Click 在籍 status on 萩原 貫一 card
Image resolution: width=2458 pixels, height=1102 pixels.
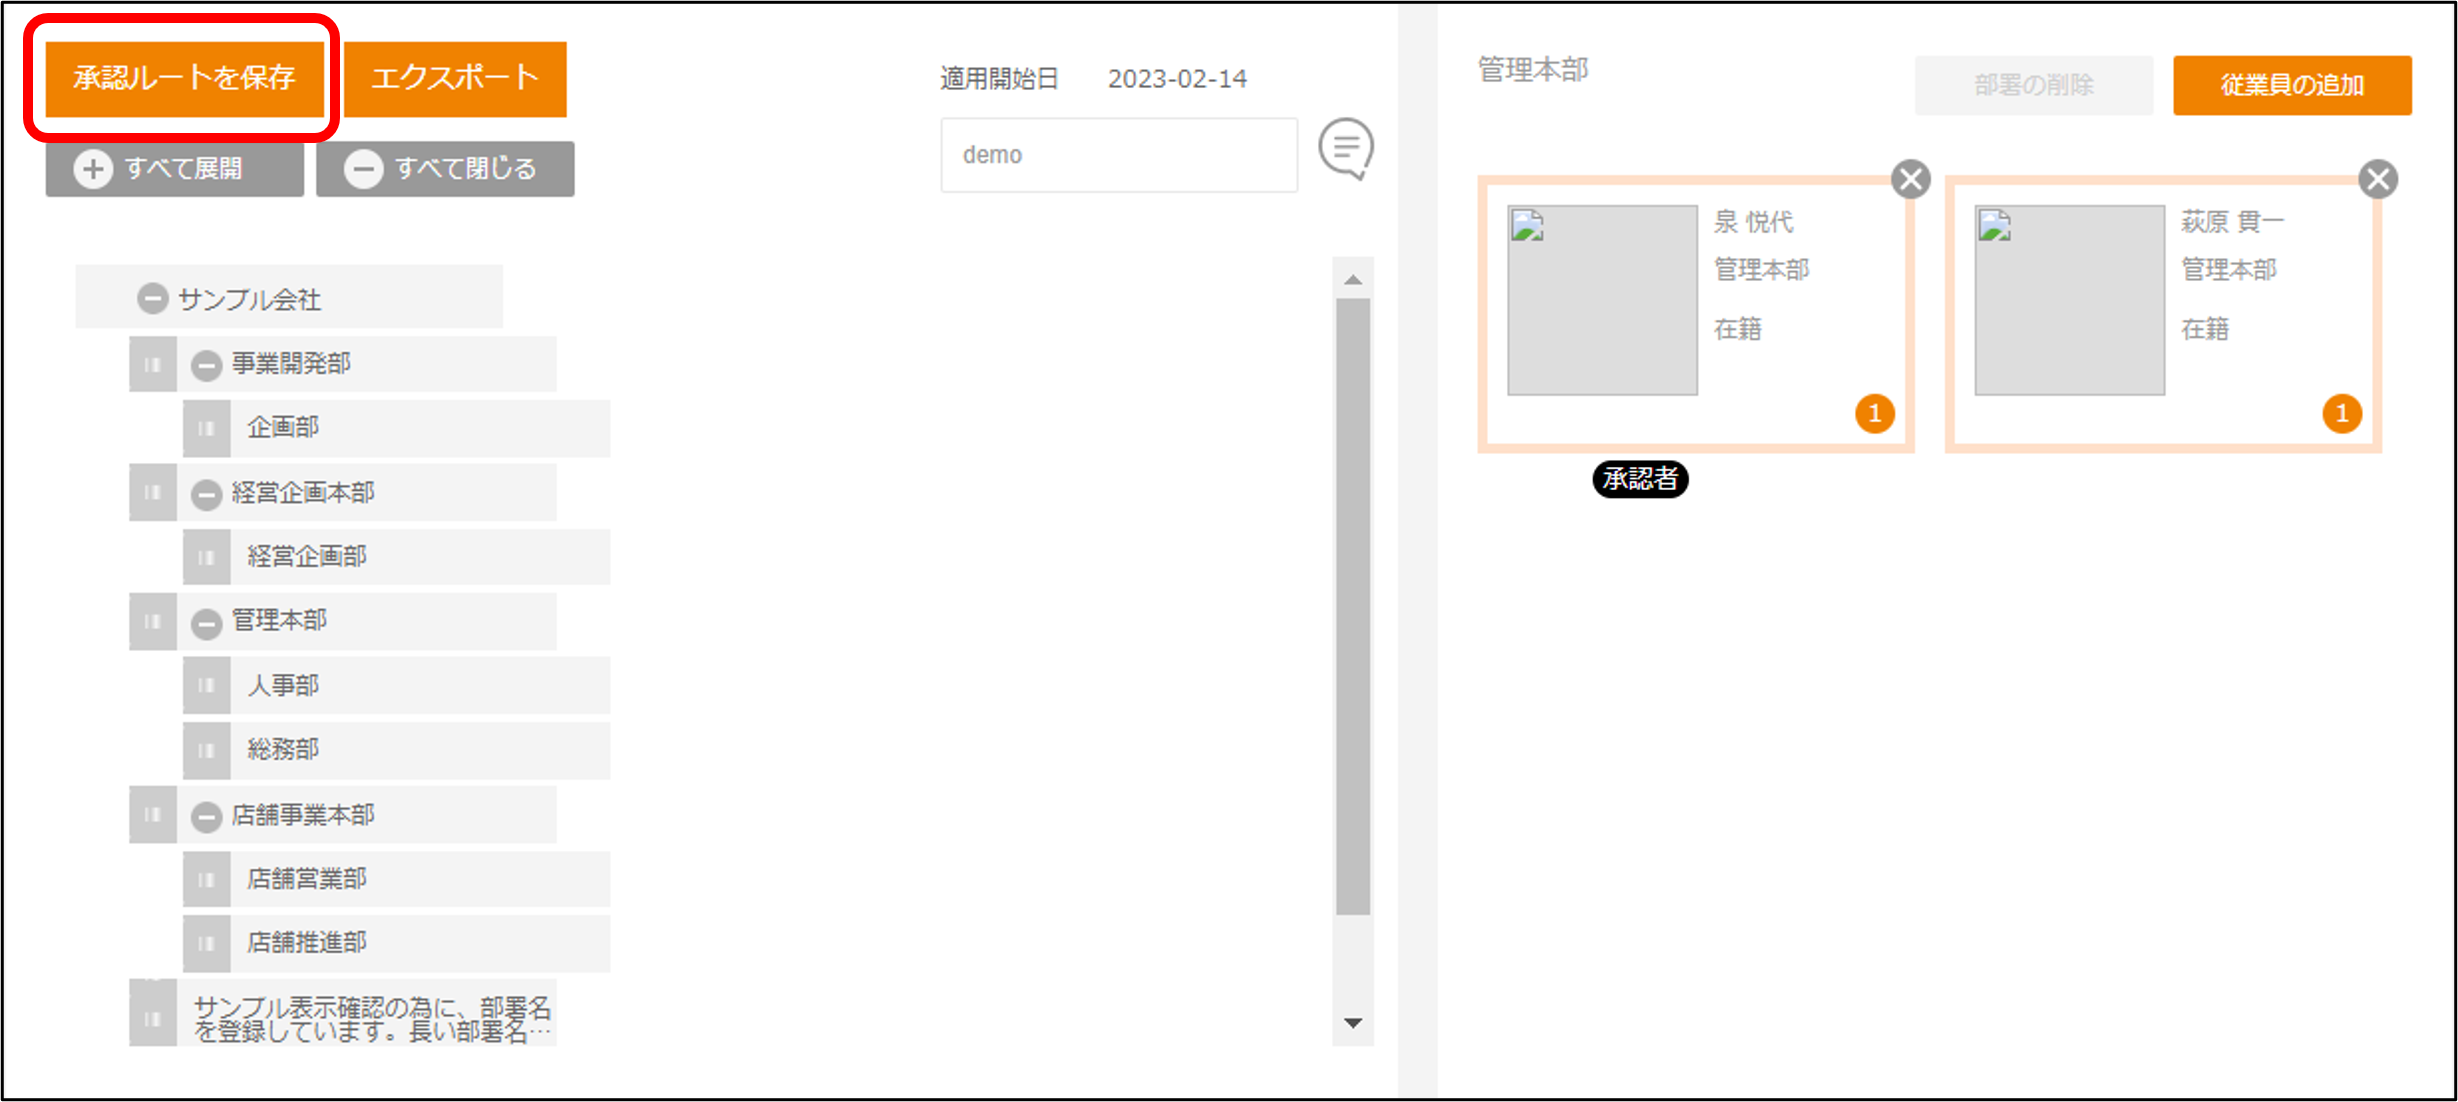point(2205,329)
